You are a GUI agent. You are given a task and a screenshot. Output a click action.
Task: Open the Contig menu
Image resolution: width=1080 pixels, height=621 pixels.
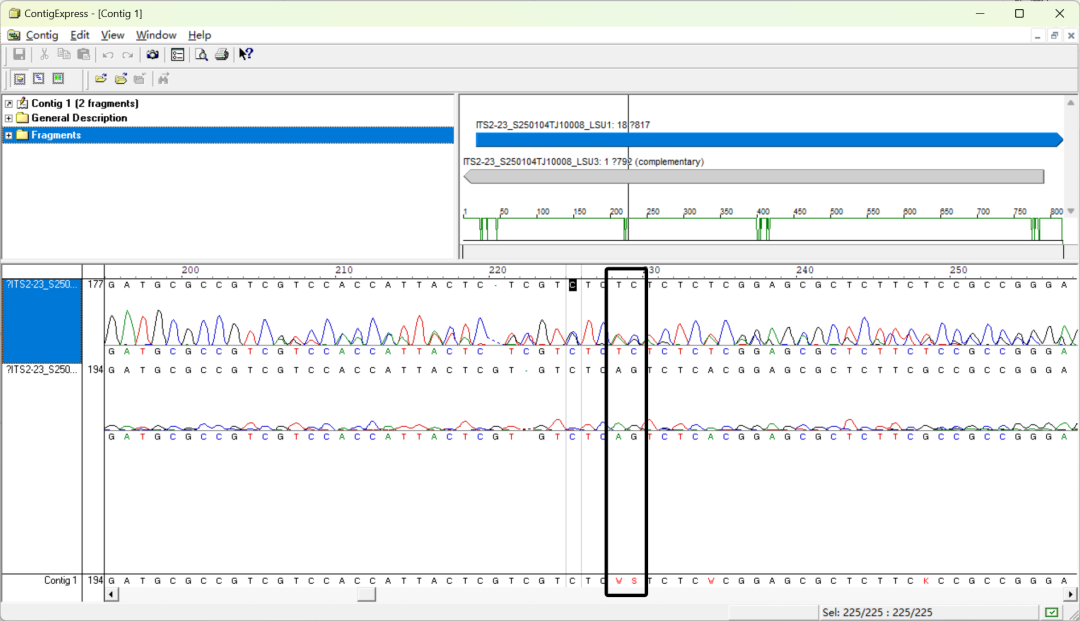coord(42,35)
